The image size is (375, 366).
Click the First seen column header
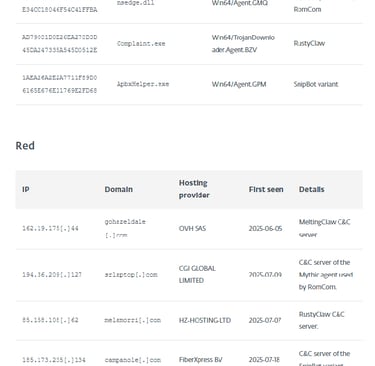click(266, 189)
